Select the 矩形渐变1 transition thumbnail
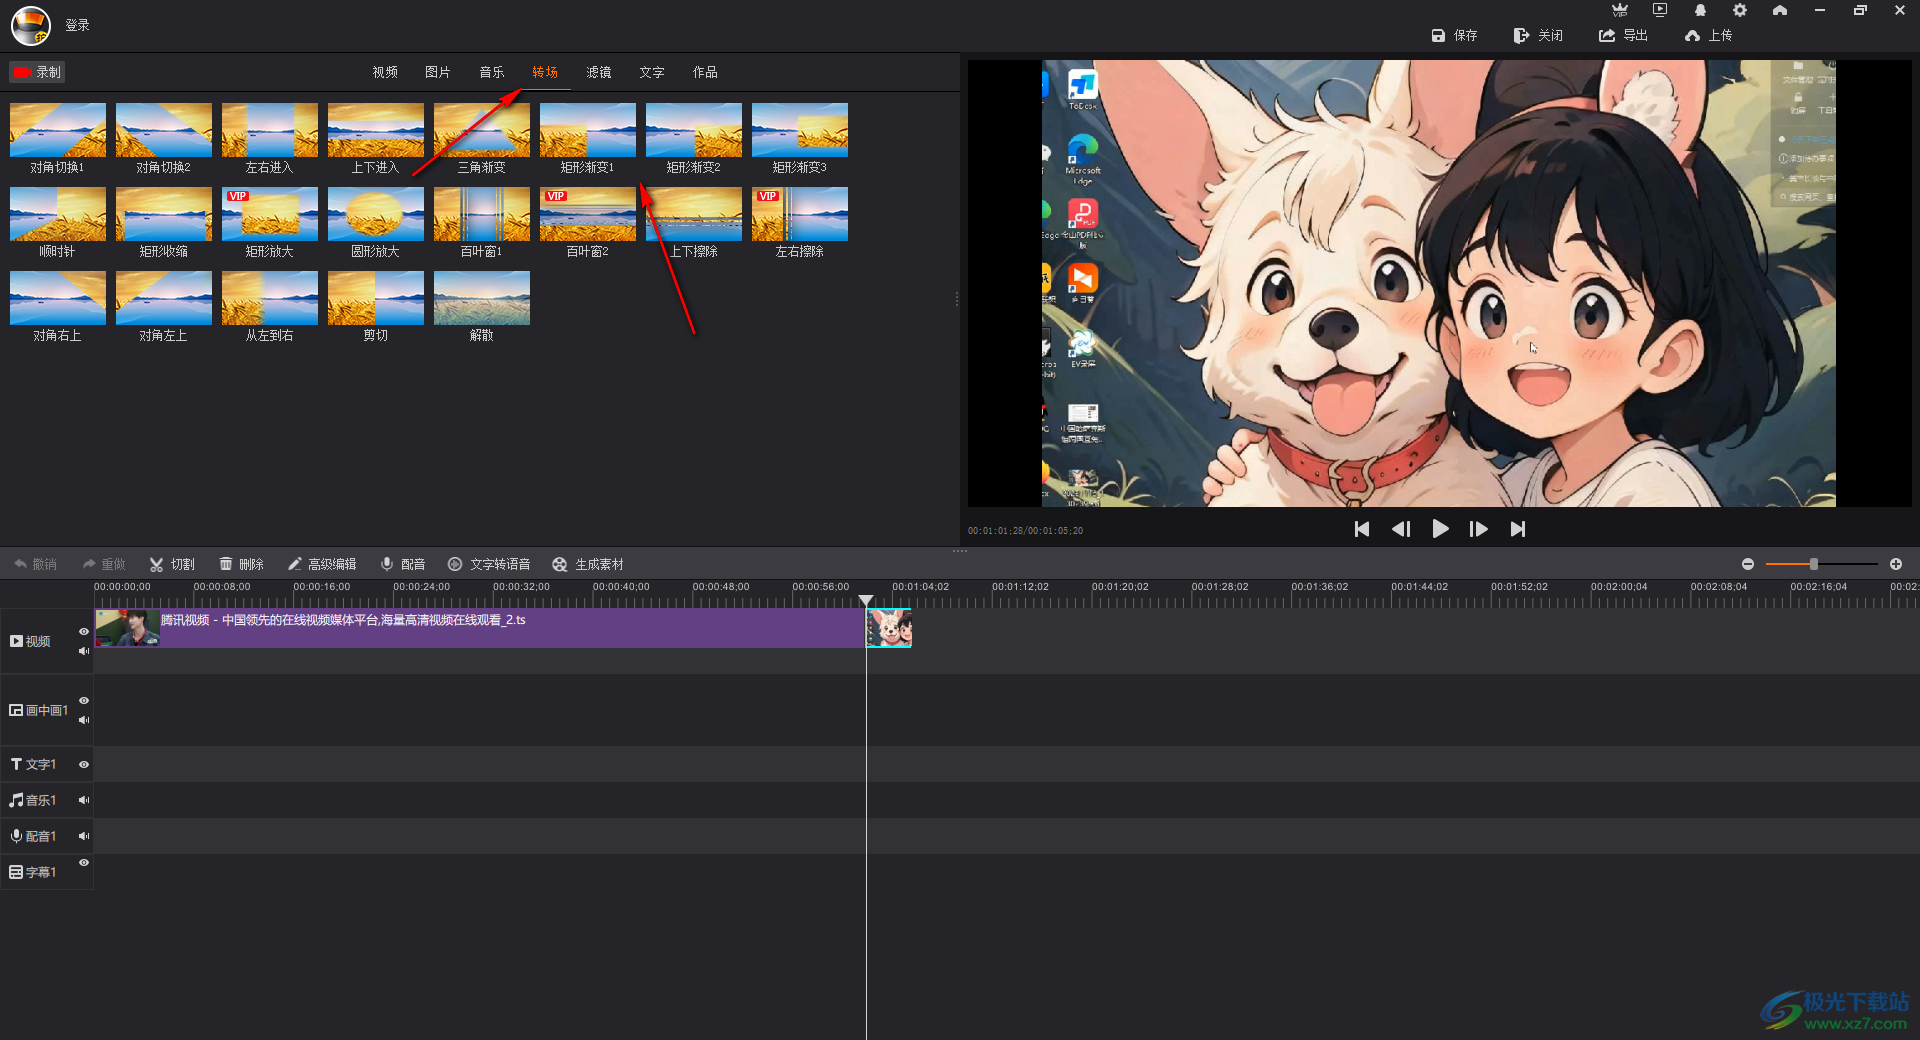 pos(588,130)
